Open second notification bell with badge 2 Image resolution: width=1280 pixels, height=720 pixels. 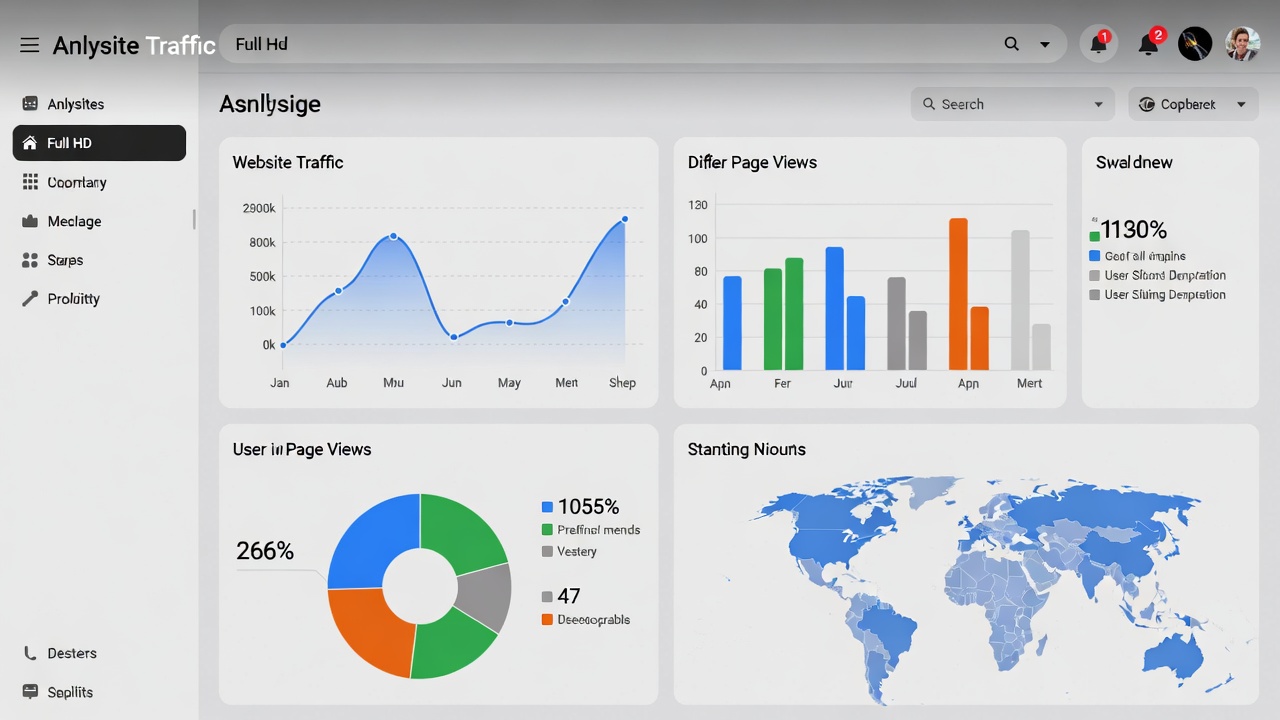[1148, 44]
